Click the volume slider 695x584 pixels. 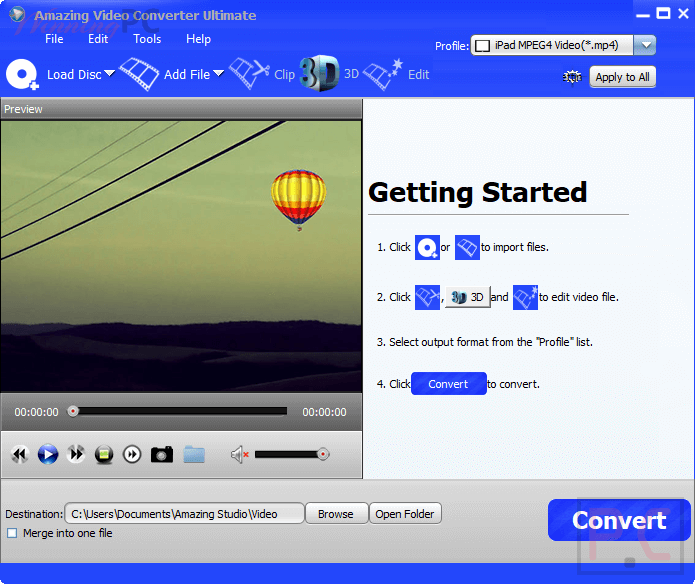(x=290, y=455)
